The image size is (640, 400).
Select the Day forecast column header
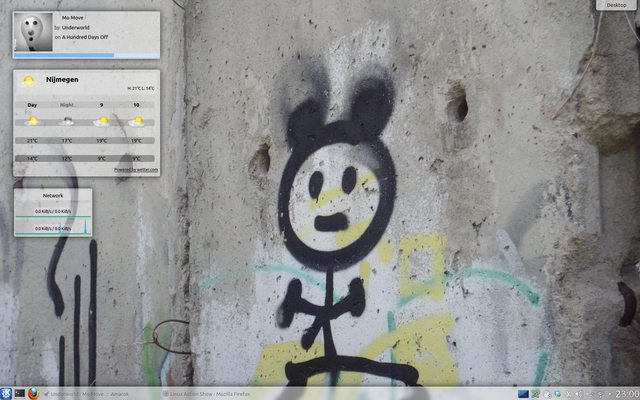[x=32, y=105]
